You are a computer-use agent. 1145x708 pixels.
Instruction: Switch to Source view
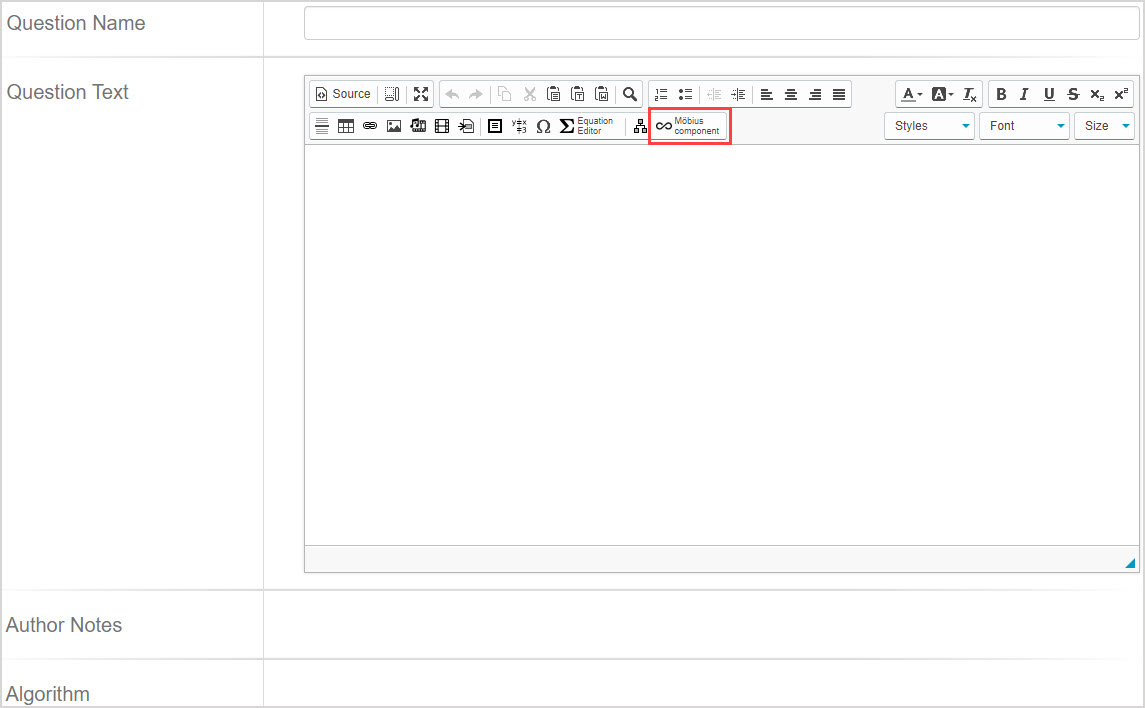click(x=343, y=94)
